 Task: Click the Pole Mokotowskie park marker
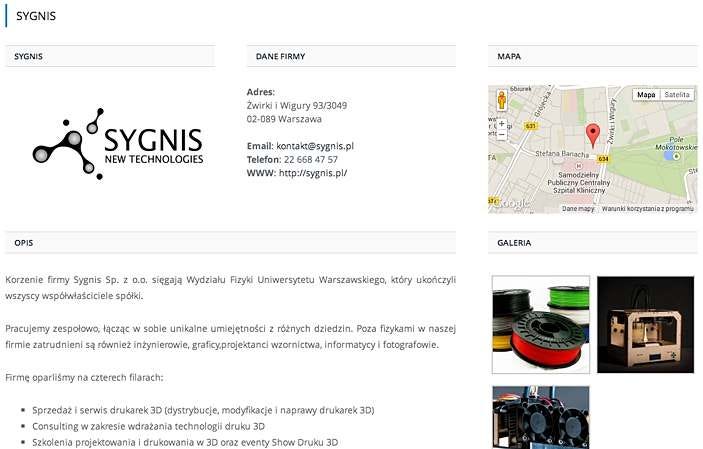[x=677, y=156]
